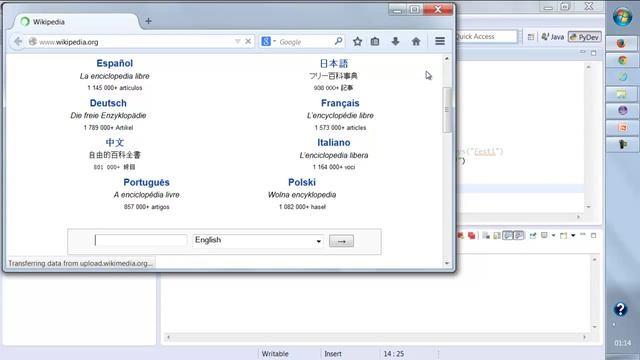Click the search magnifier in Google box
Image resolution: width=640 pixels, height=360 pixels.
(338, 41)
